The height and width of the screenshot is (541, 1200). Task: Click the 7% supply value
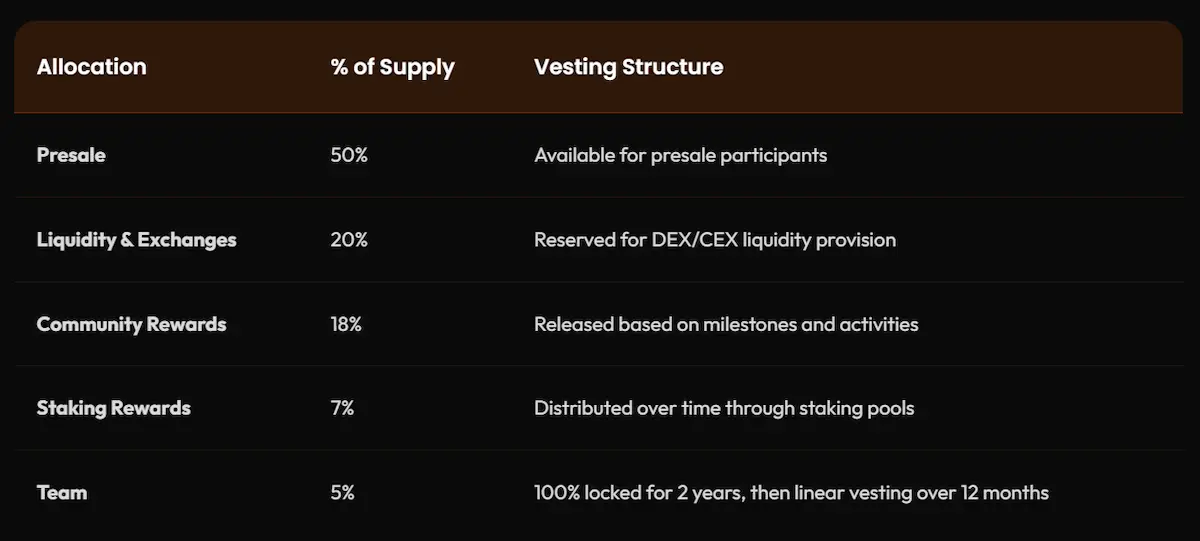(x=342, y=408)
